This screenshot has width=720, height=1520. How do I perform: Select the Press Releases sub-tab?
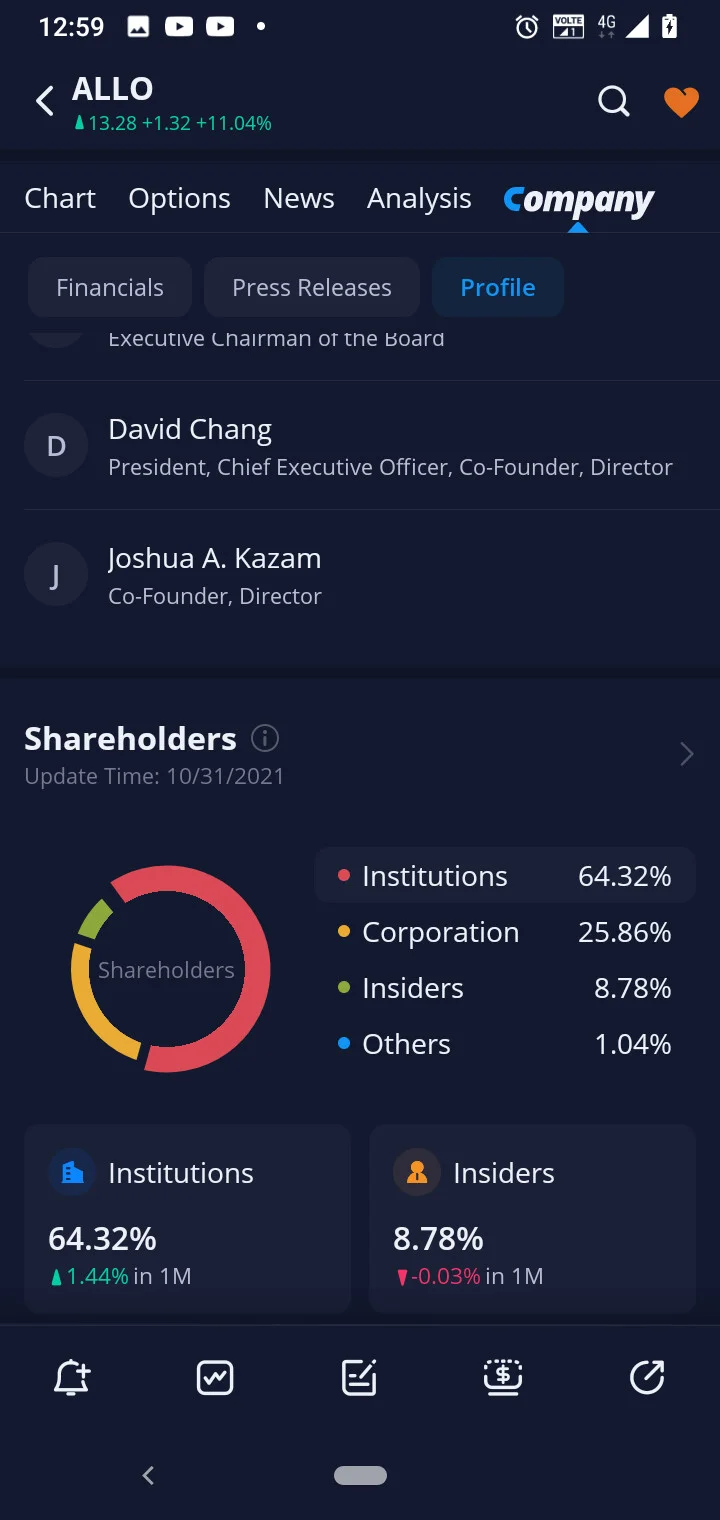[312, 287]
